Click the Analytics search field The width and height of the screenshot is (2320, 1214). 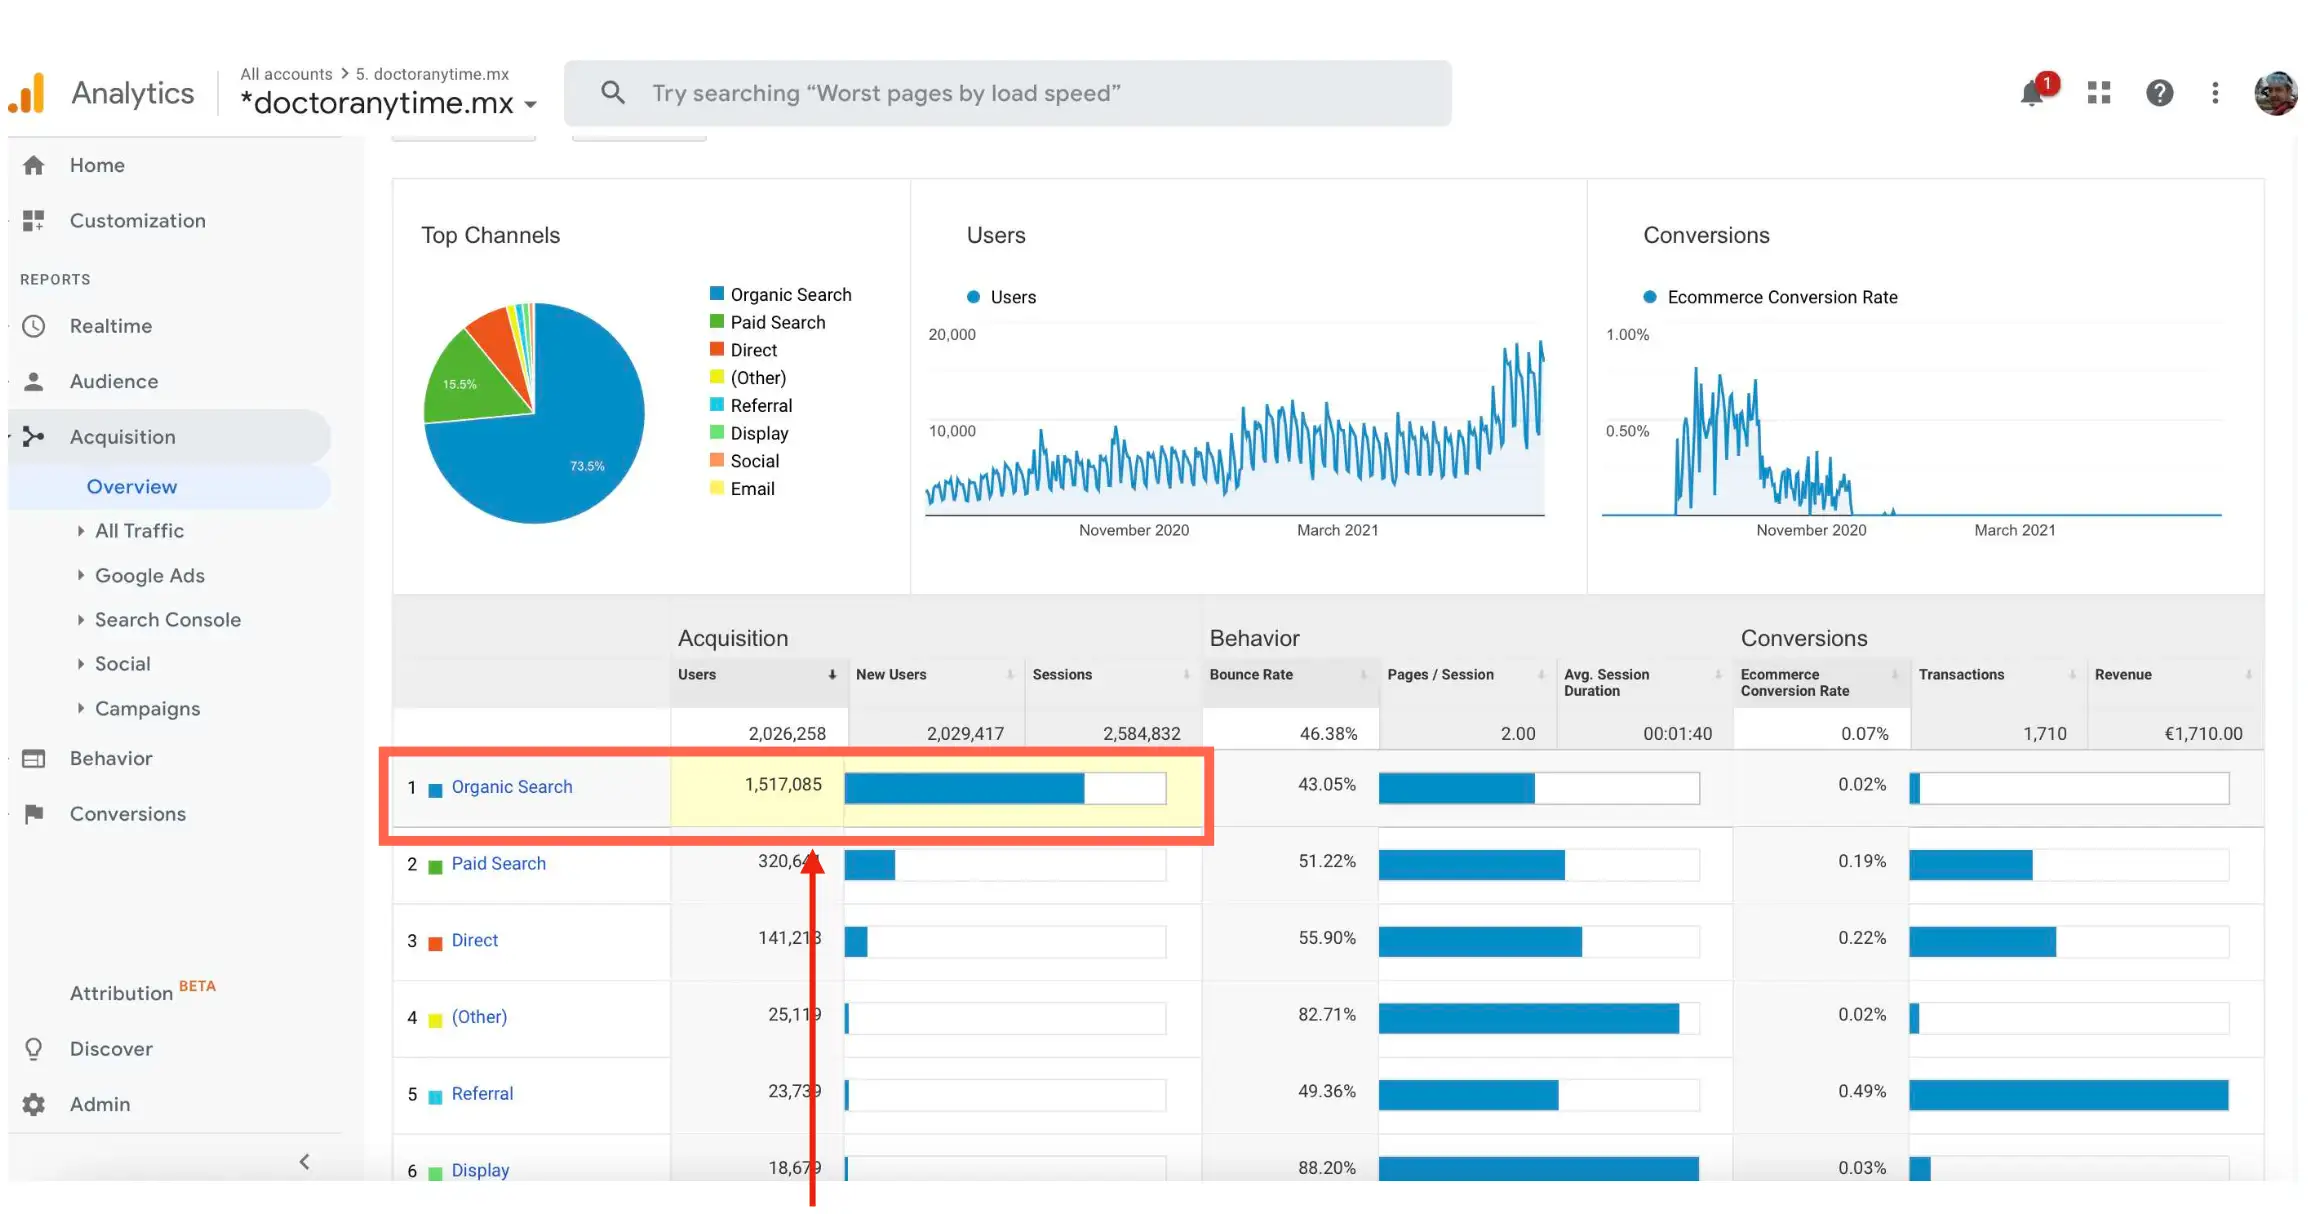[1008, 93]
